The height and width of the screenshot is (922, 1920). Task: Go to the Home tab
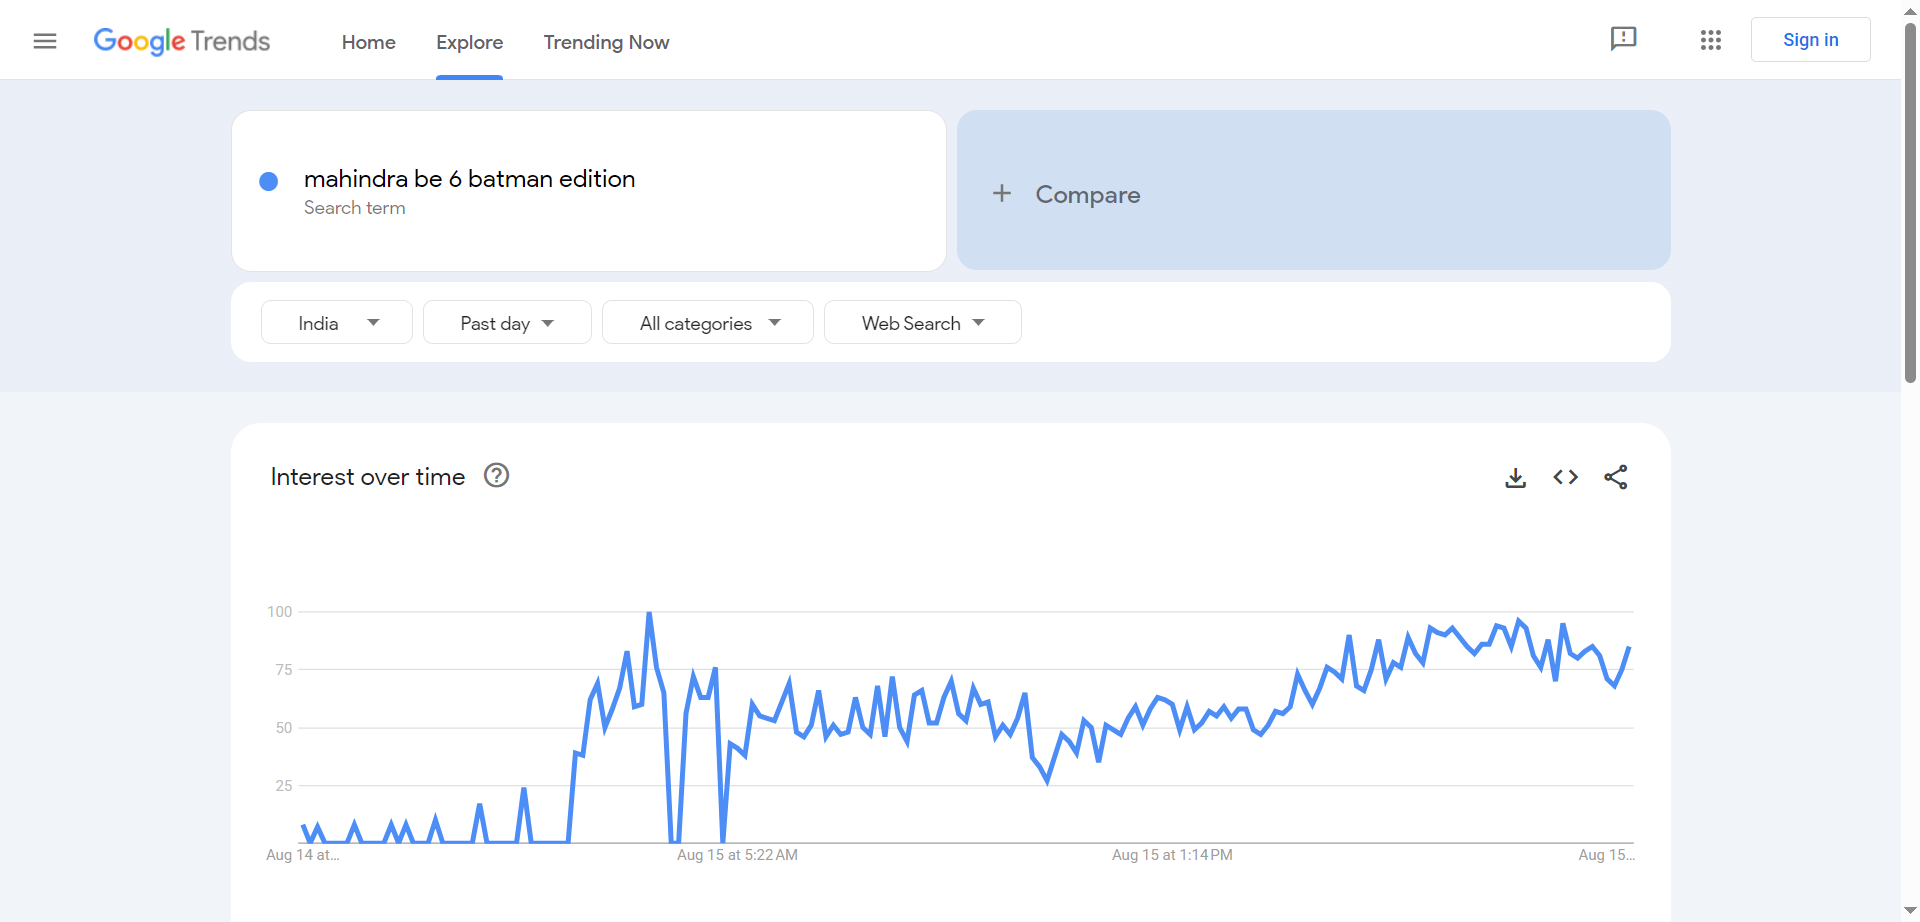click(x=369, y=42)
